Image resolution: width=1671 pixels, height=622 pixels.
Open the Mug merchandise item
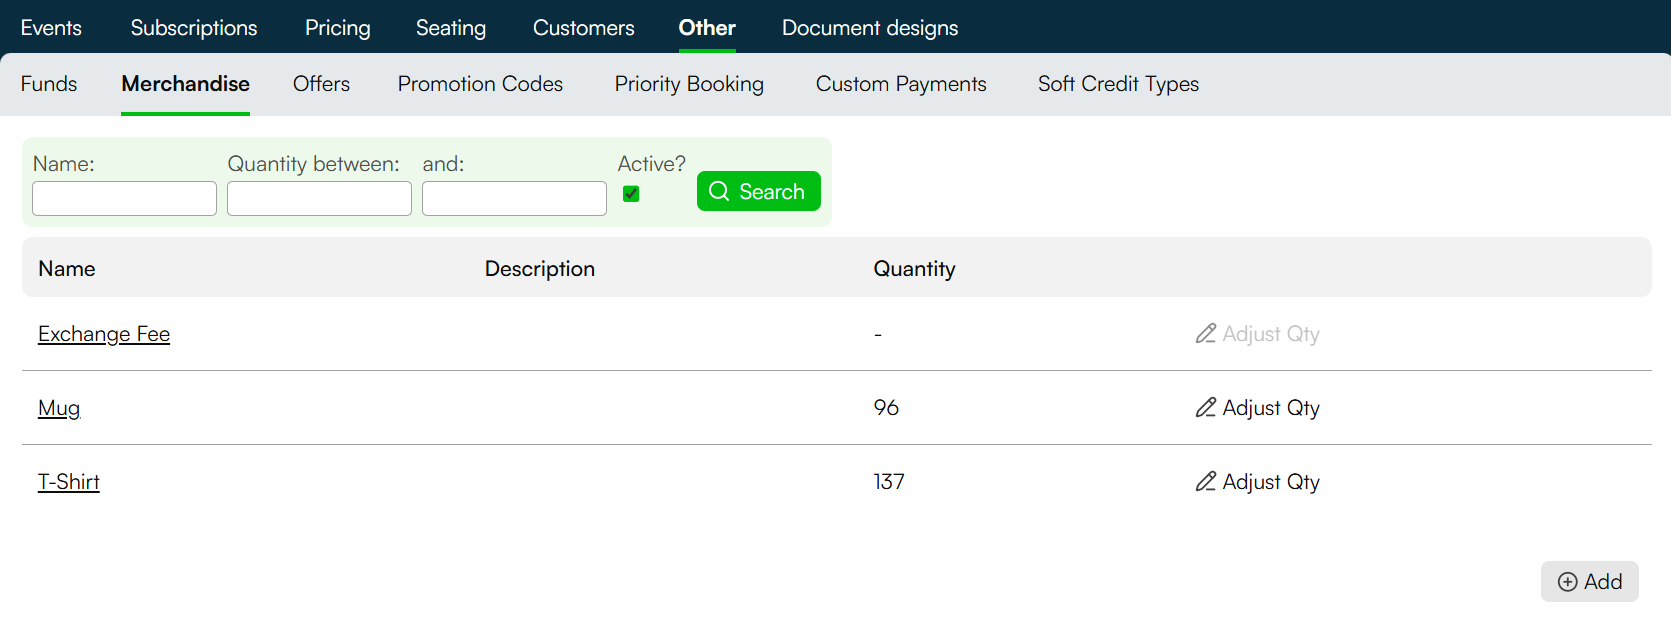(x=59, y=408)
